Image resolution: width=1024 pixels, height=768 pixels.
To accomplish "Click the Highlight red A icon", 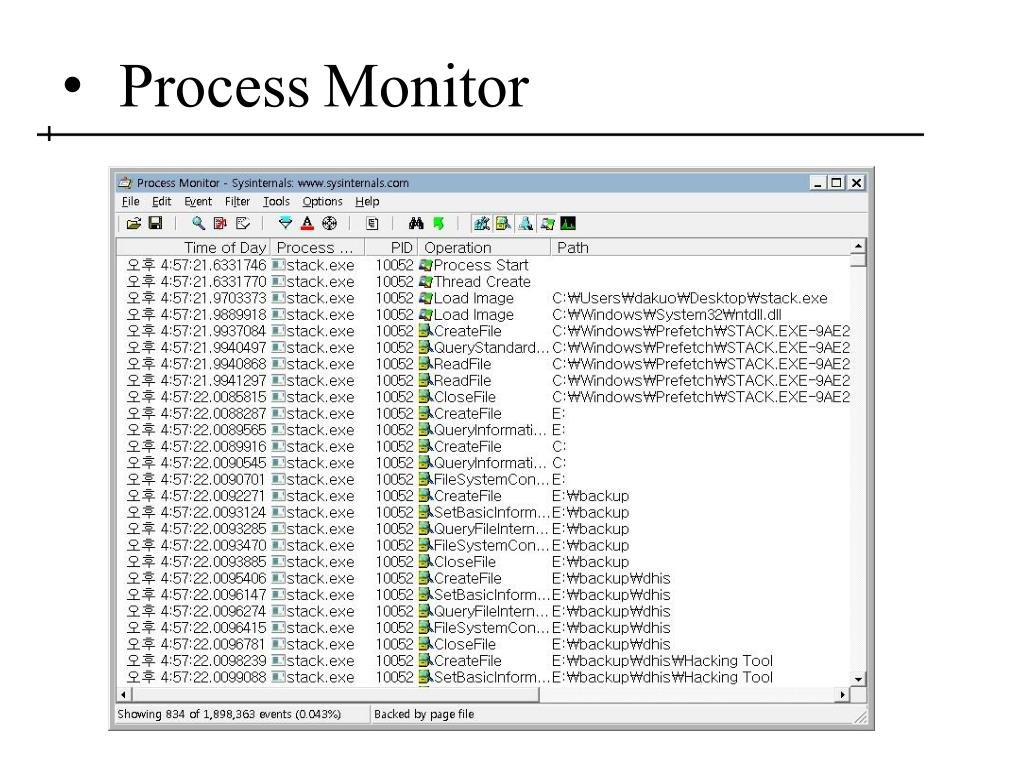I will [308, 223].
